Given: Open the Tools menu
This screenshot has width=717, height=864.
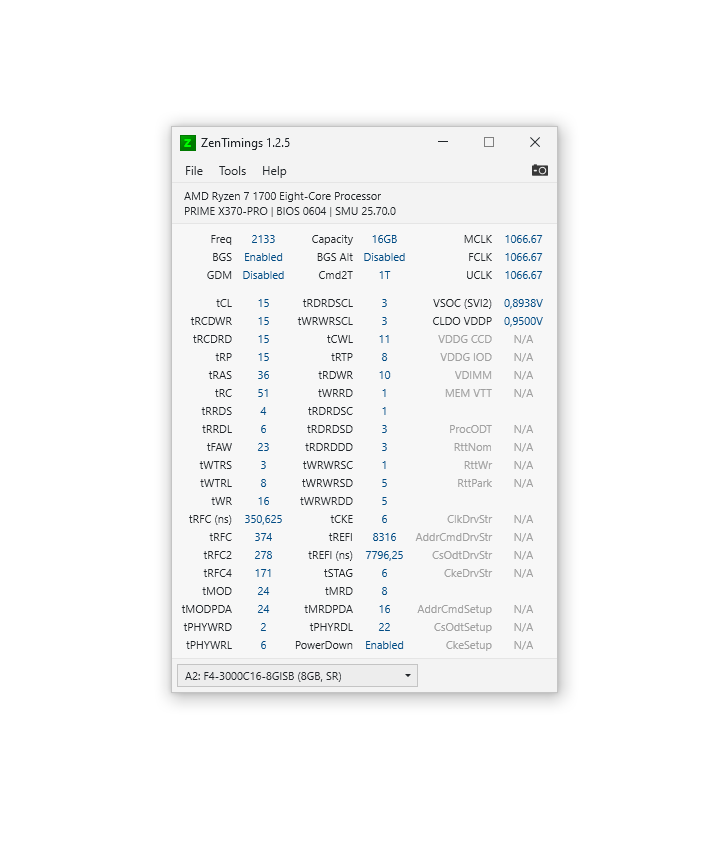Looking at the screenshot, I should tap(232, 171).
